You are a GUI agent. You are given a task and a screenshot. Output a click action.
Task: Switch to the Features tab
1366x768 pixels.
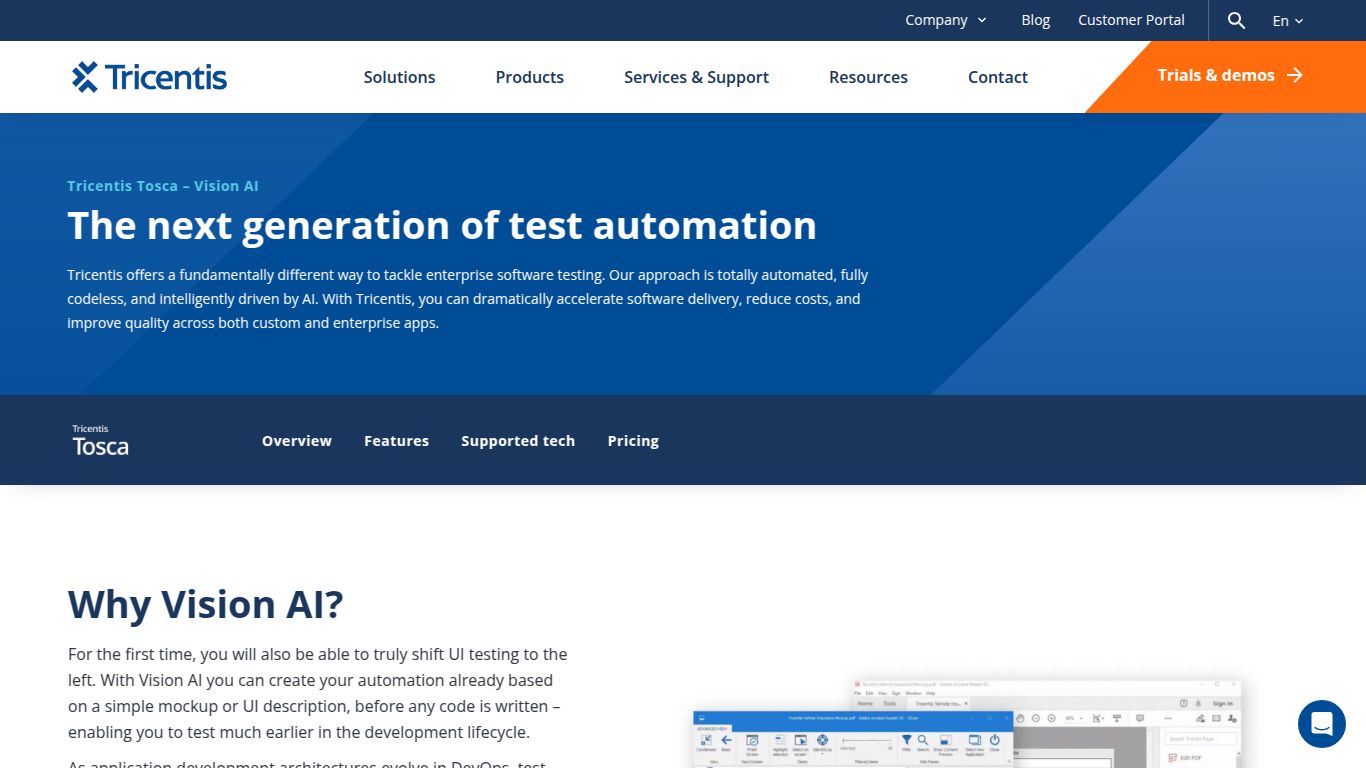click(x=396, y=440)
